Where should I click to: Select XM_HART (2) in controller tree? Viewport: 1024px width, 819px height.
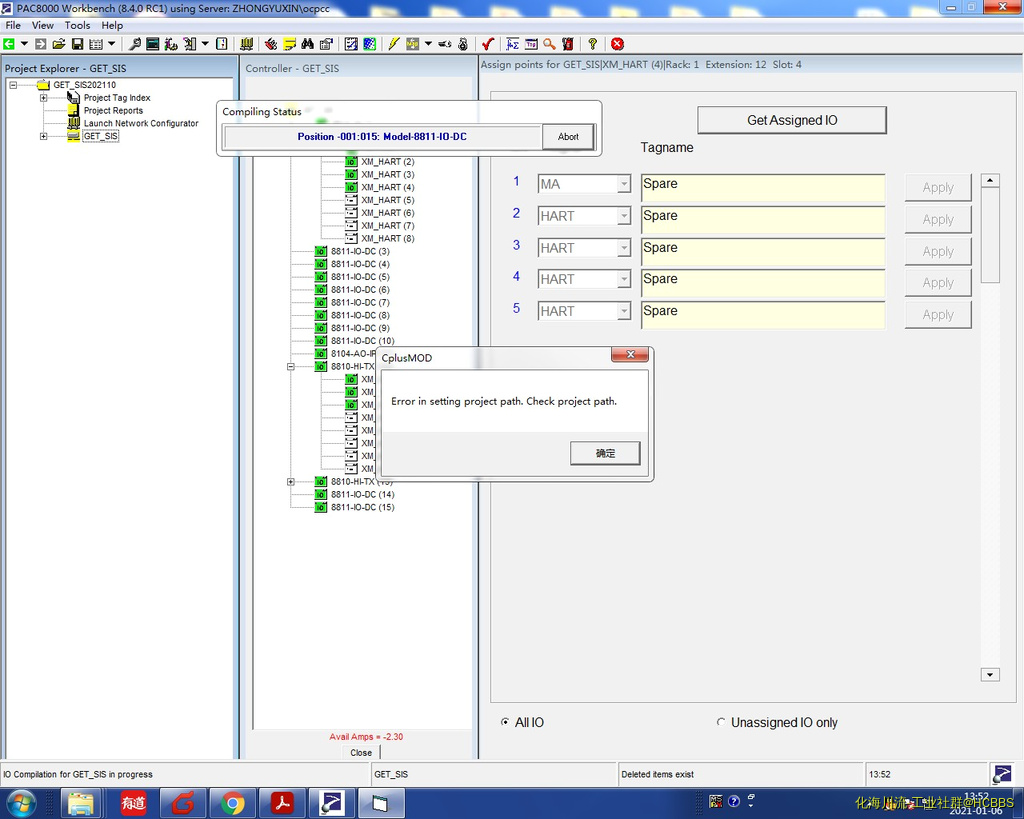388,162
